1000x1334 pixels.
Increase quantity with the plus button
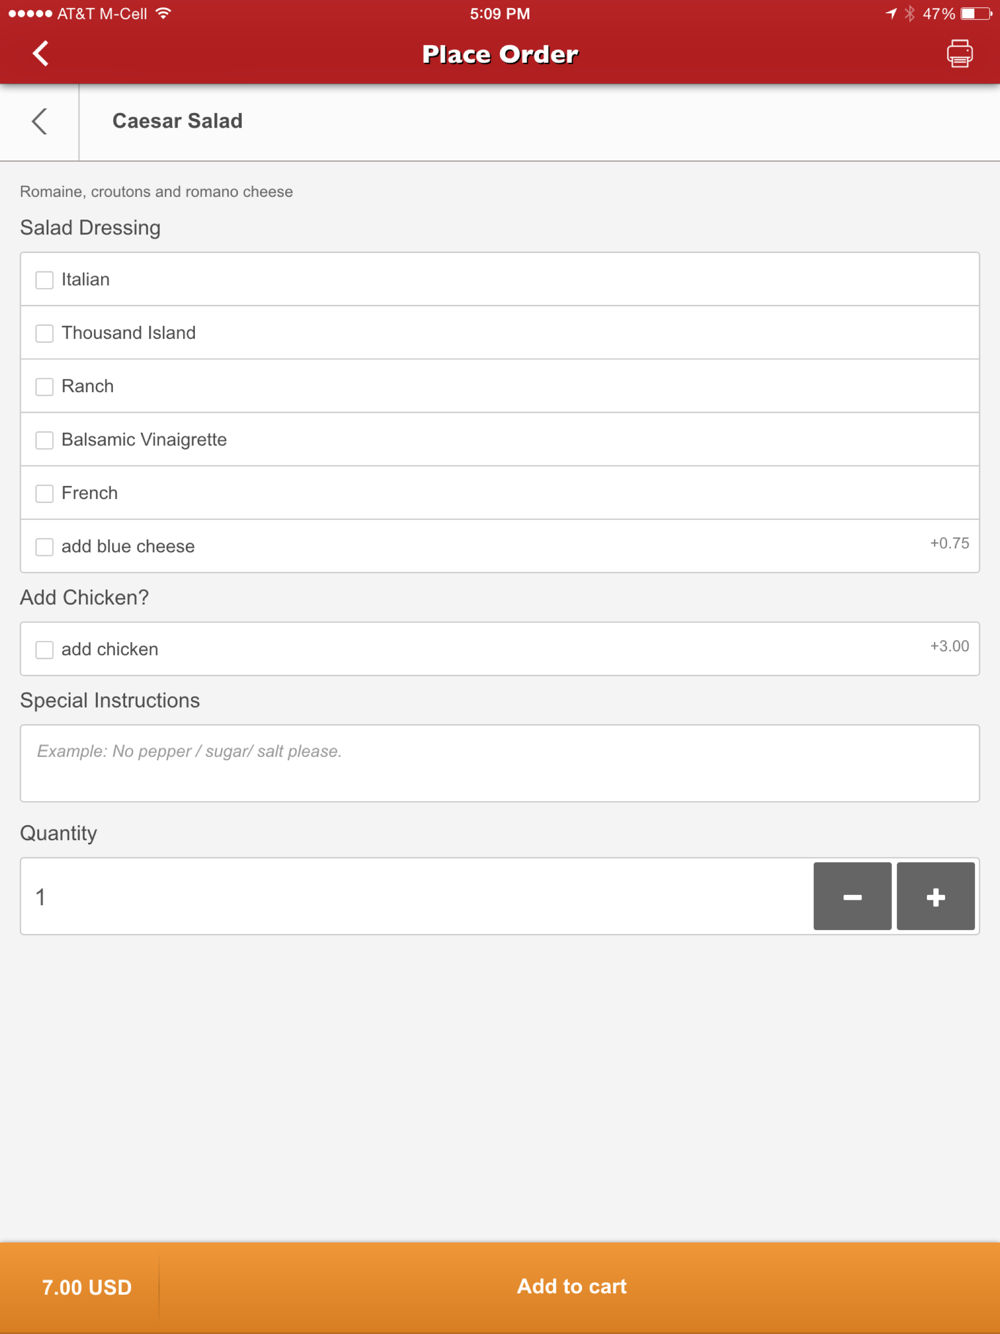[935, 897]
